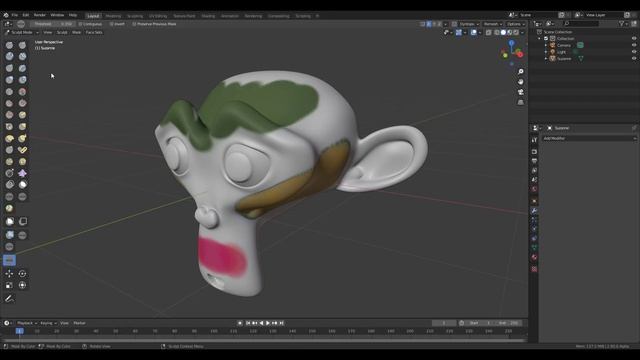Switch perspective/orthographic with grid icon
640x360 pixels.
[x=520, y=102]
